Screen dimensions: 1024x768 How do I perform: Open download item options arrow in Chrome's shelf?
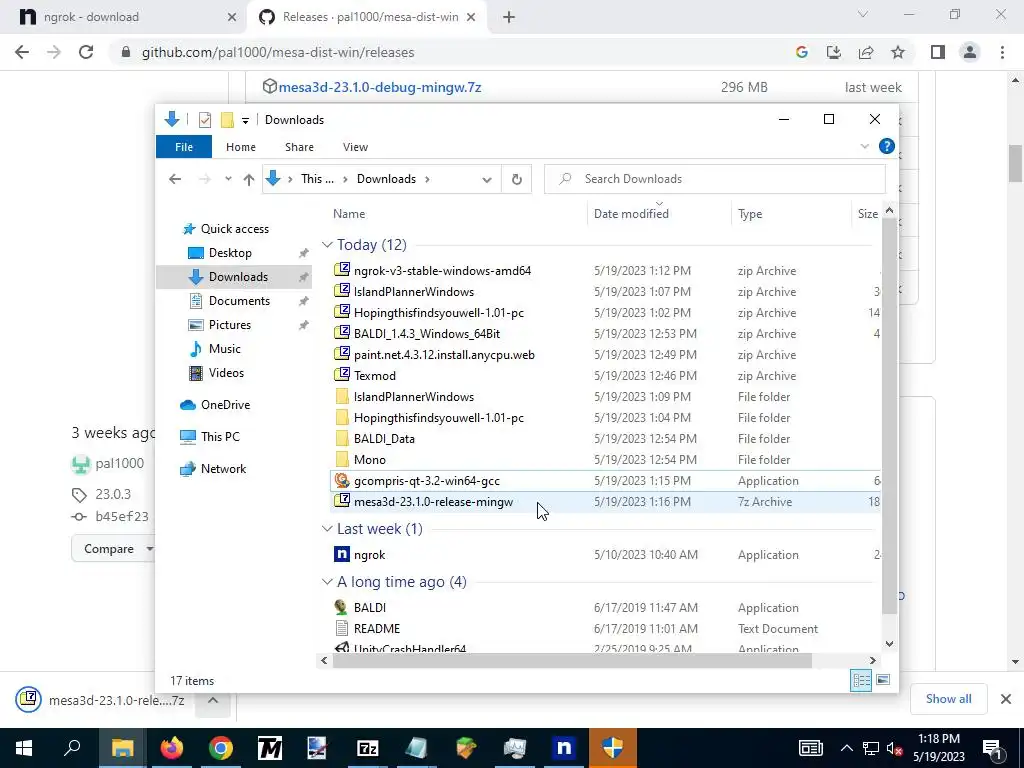coord(213,700)
